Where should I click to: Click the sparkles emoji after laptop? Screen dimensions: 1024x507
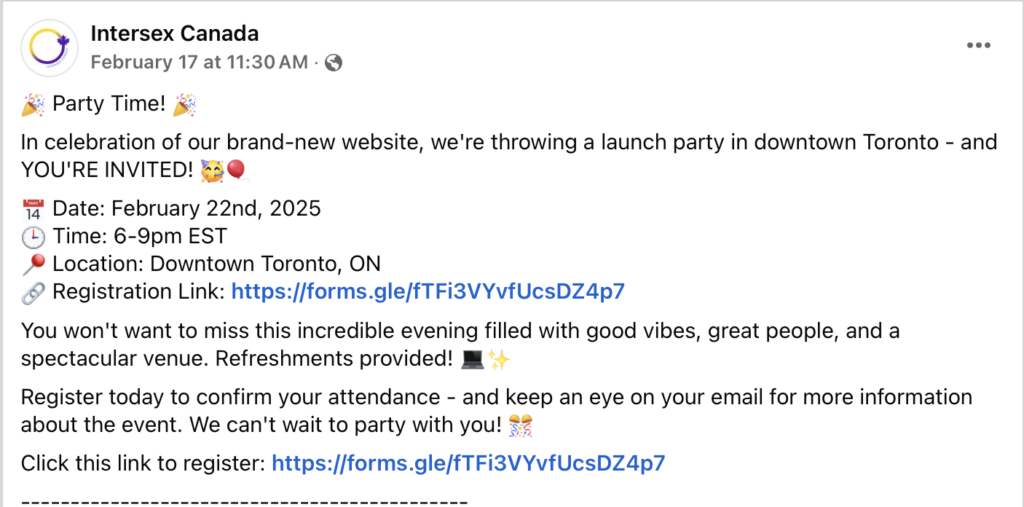[498, 360]
